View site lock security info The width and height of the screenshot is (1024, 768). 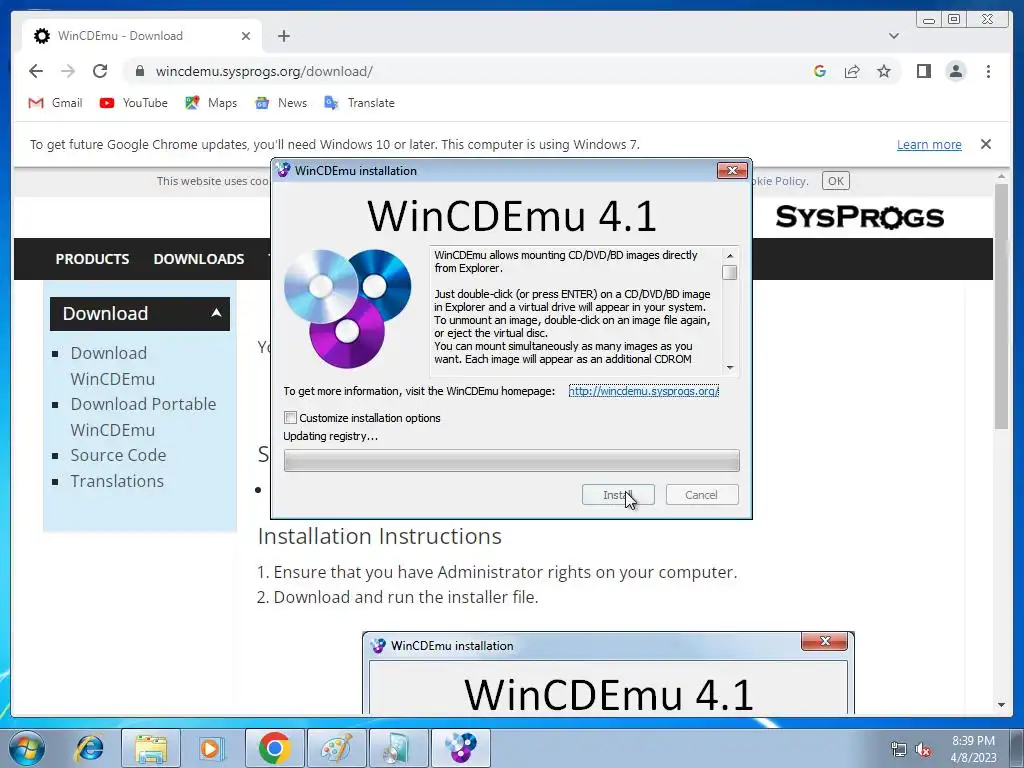coord(139,71)
